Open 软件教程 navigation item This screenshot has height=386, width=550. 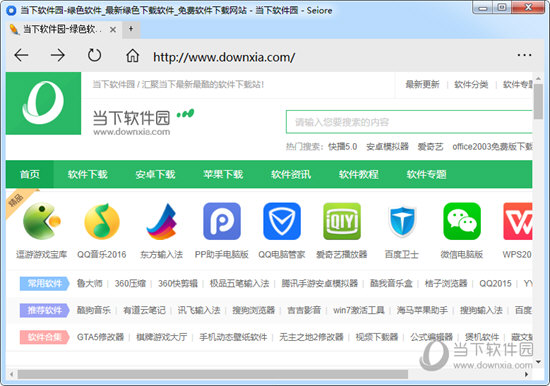pyautogui.click(x=358, y=174)
